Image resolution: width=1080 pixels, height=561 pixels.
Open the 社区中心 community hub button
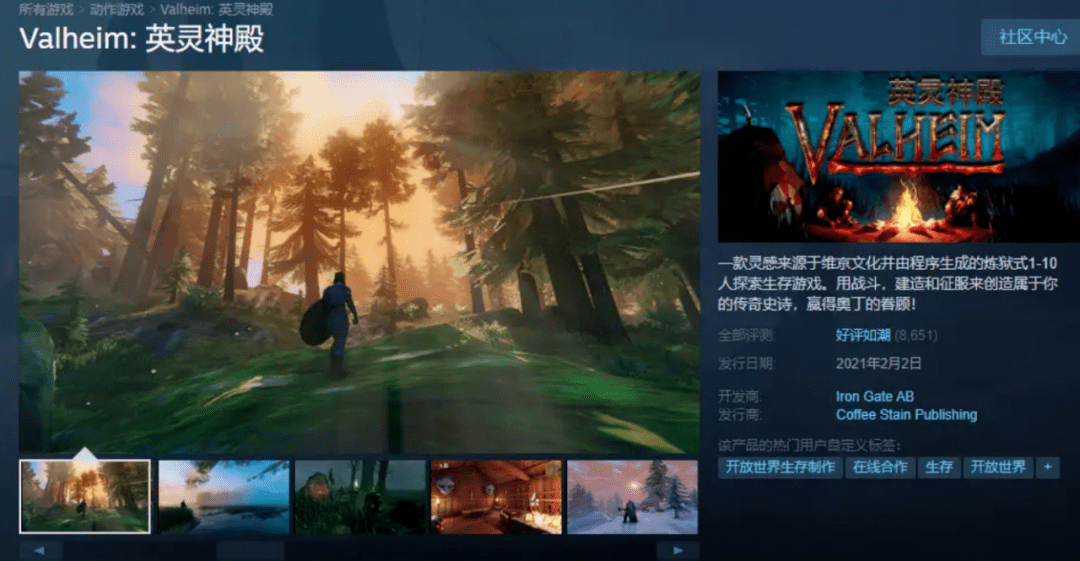pyautogui.click(x=1030, y=37)
